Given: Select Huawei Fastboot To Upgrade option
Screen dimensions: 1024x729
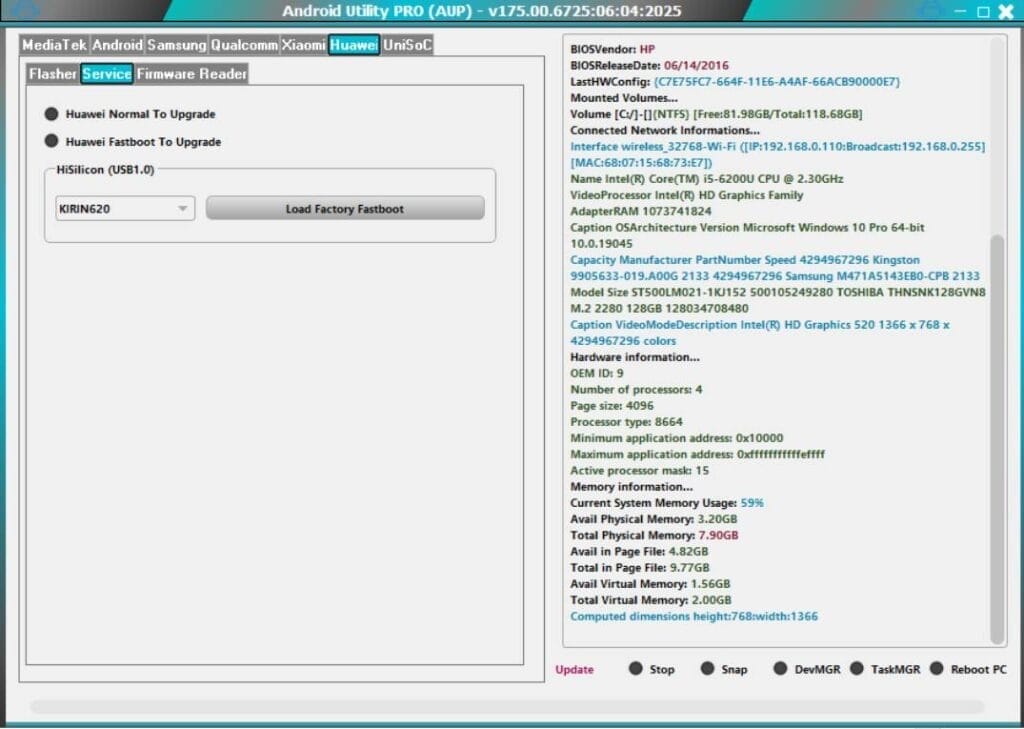Looking at the screenshot, I should coord(51,142).
